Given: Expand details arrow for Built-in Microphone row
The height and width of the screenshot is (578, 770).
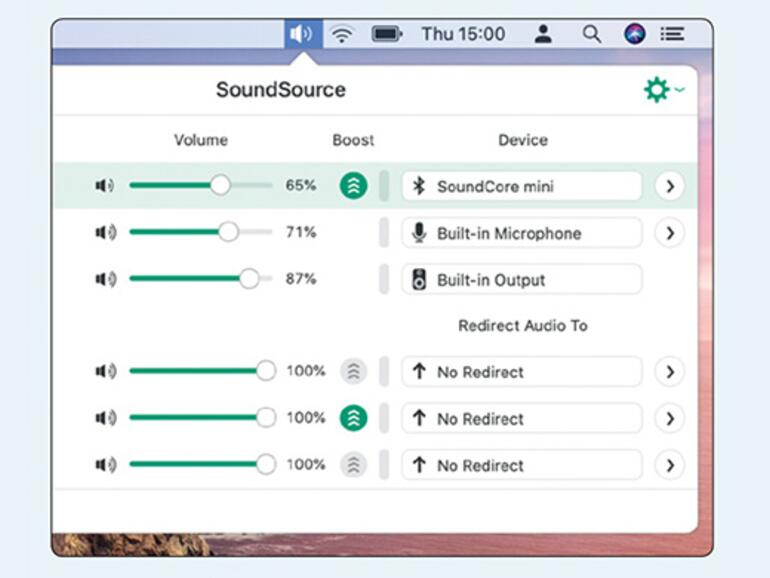Looking at the screenshot, I should point(669,233).
